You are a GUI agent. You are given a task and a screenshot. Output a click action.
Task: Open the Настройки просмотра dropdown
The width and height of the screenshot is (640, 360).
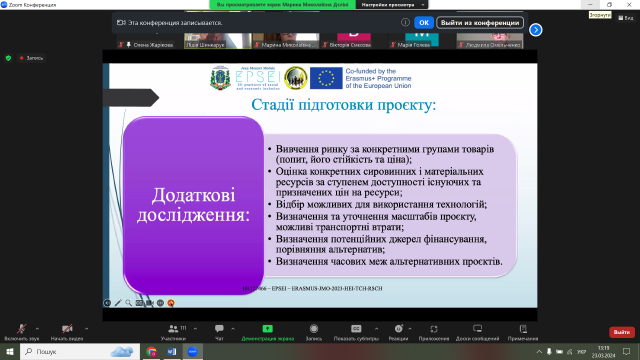click(392, 4)
